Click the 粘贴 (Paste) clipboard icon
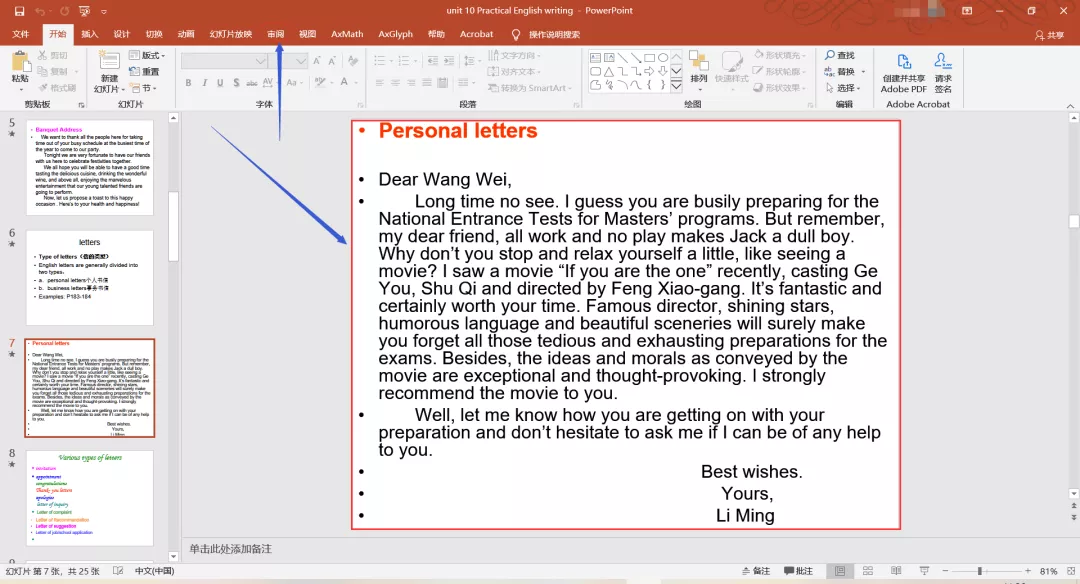 [x=21, y=63]
